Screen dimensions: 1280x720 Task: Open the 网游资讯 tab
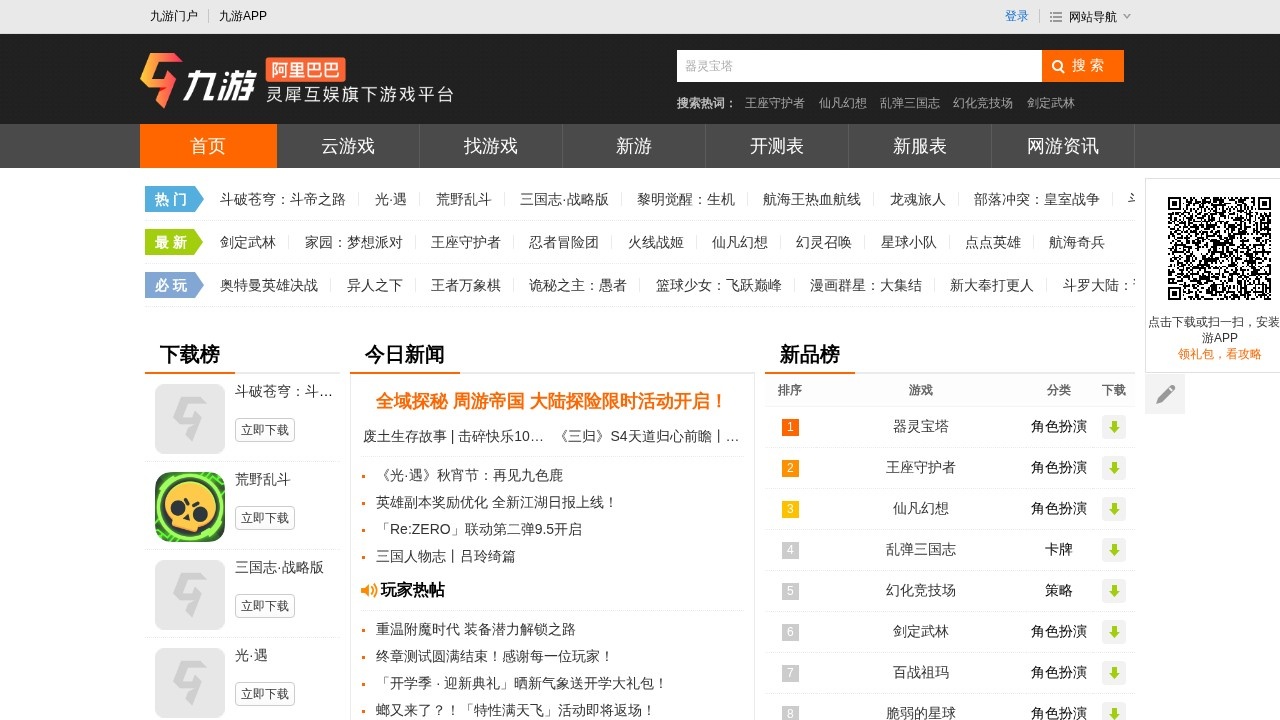[1063, 146]
